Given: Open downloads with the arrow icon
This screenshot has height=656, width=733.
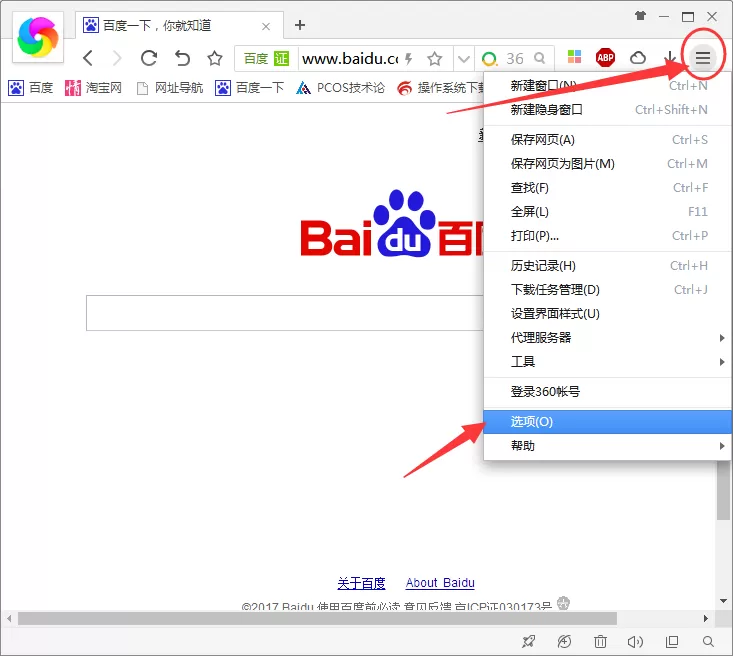Looking at the screenshot, I should [x=670, y=57].
